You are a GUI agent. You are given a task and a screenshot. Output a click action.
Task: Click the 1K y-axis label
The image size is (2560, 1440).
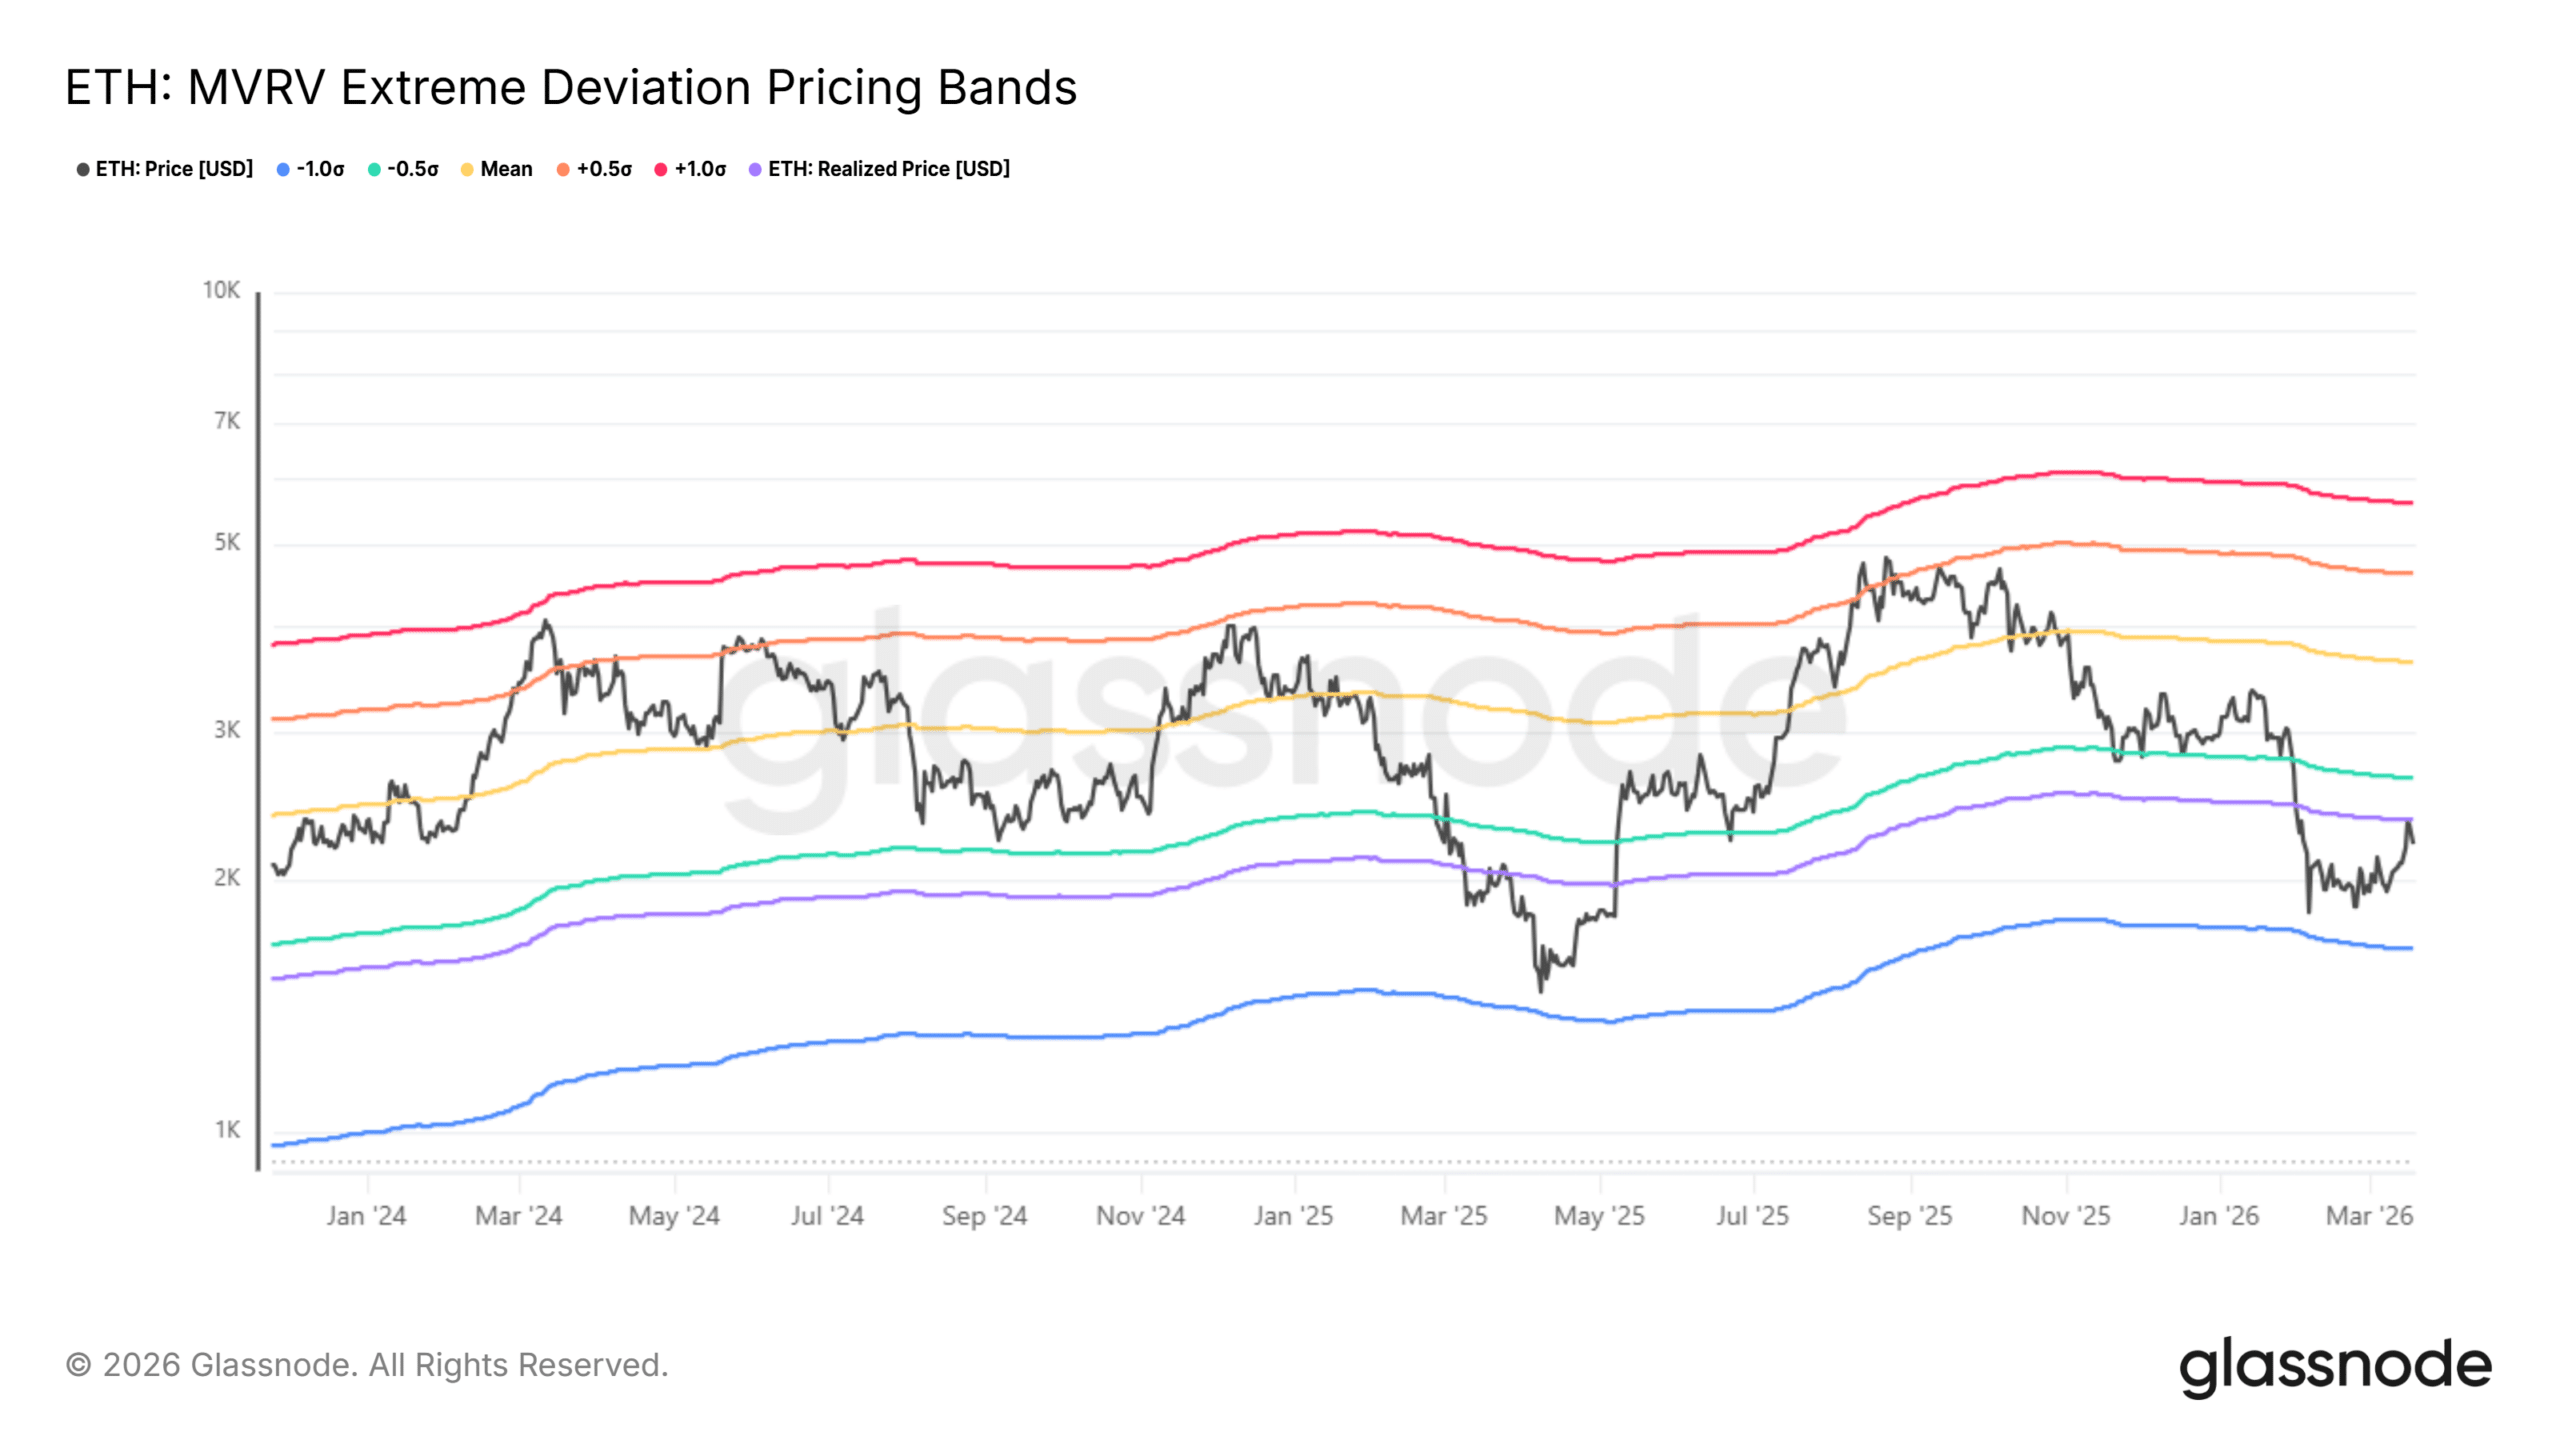tap(227, 1130)
